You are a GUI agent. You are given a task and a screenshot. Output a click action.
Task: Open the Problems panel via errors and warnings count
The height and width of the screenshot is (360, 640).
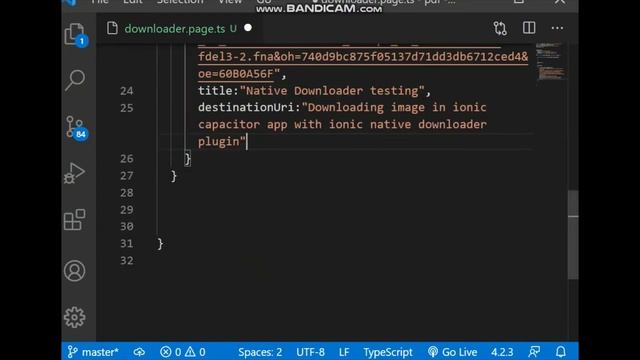[183, 352]
